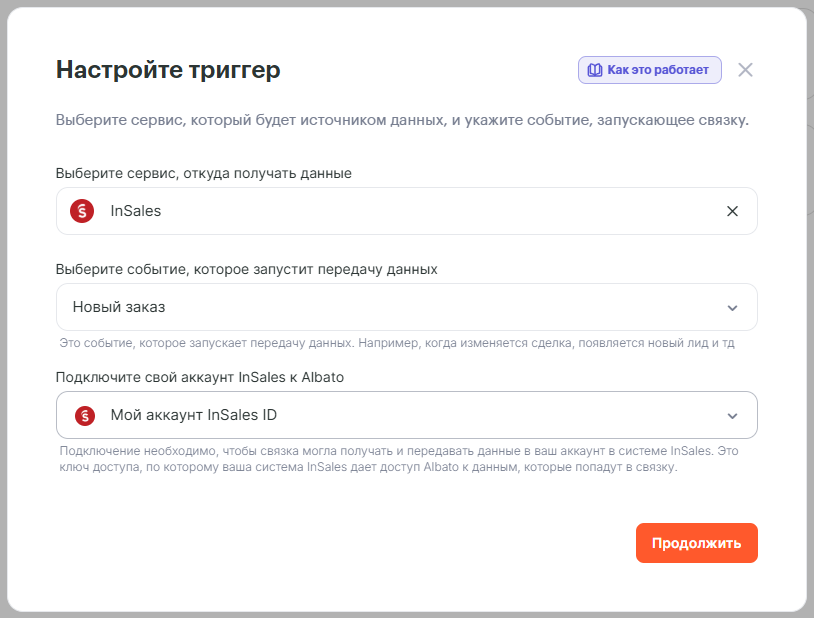
Task: Click the "Настройте триггер" heading
Action: pos(168,70)
